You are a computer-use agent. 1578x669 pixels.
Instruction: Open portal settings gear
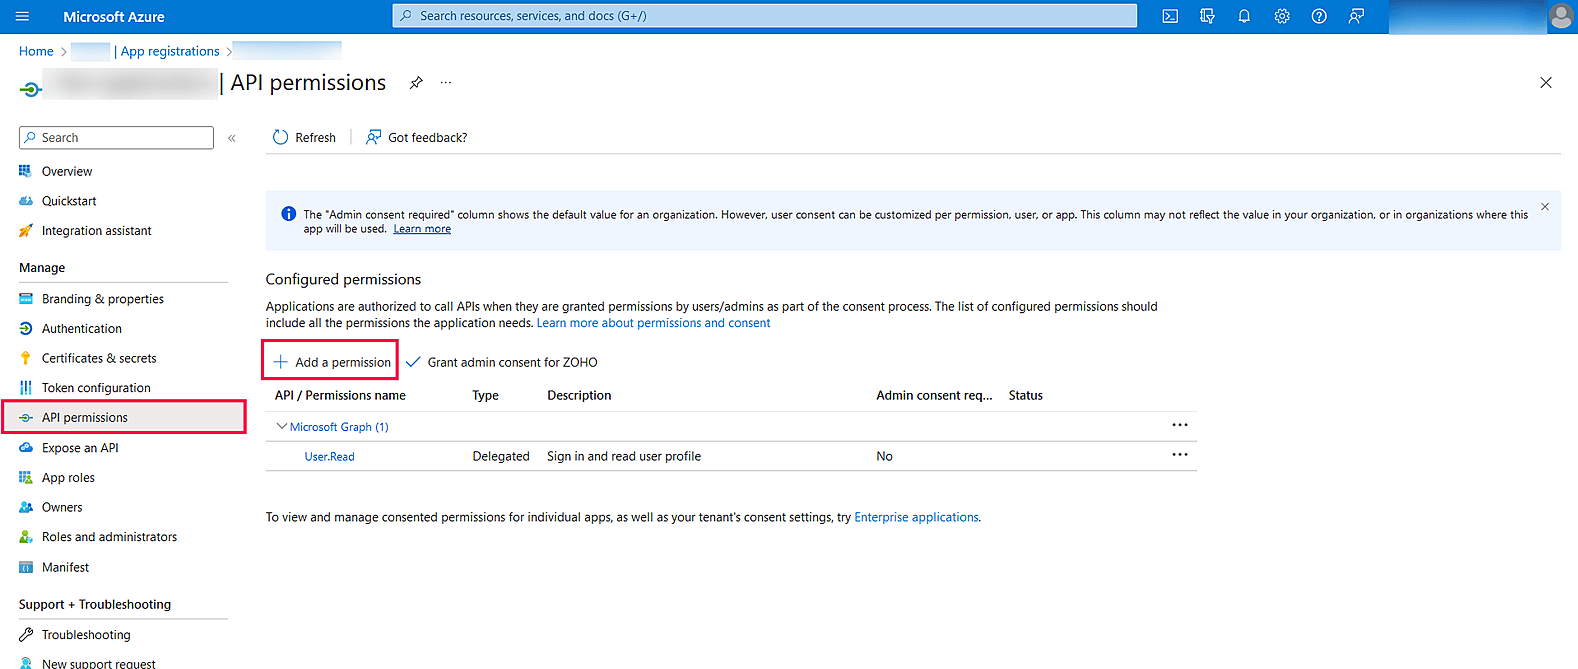1282,16
